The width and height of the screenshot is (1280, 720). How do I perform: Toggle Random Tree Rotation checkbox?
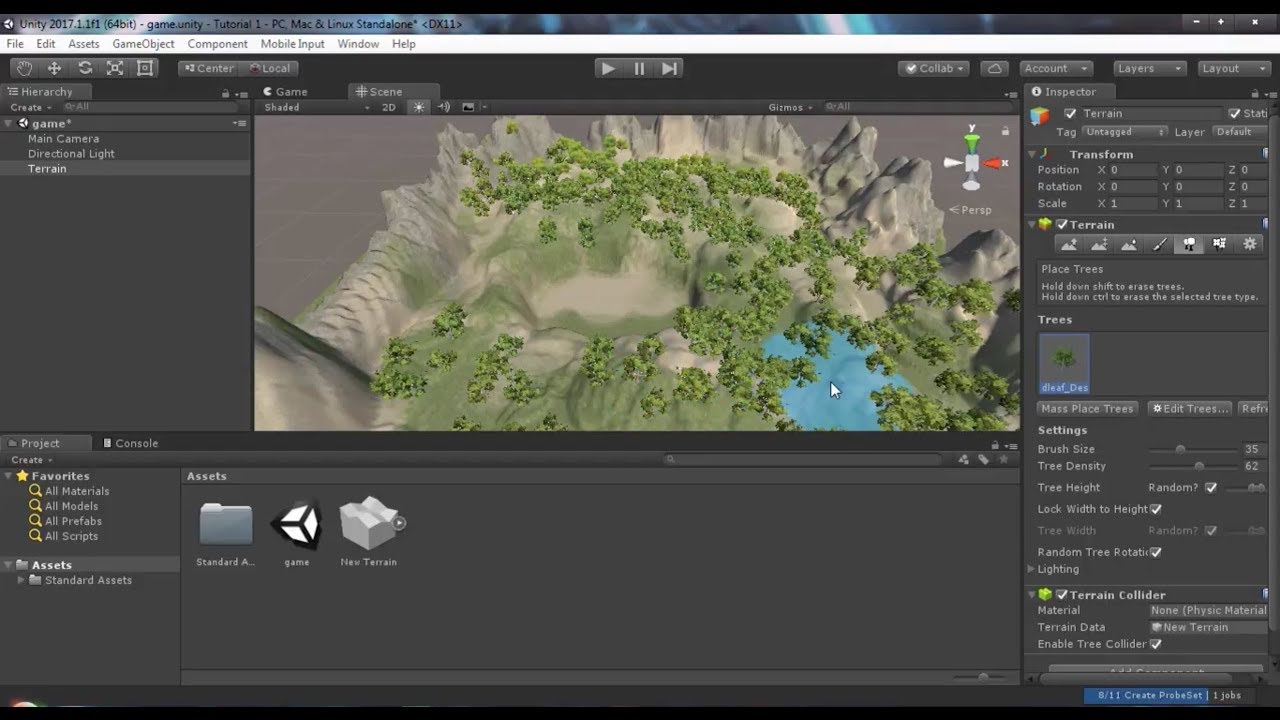1156,552
